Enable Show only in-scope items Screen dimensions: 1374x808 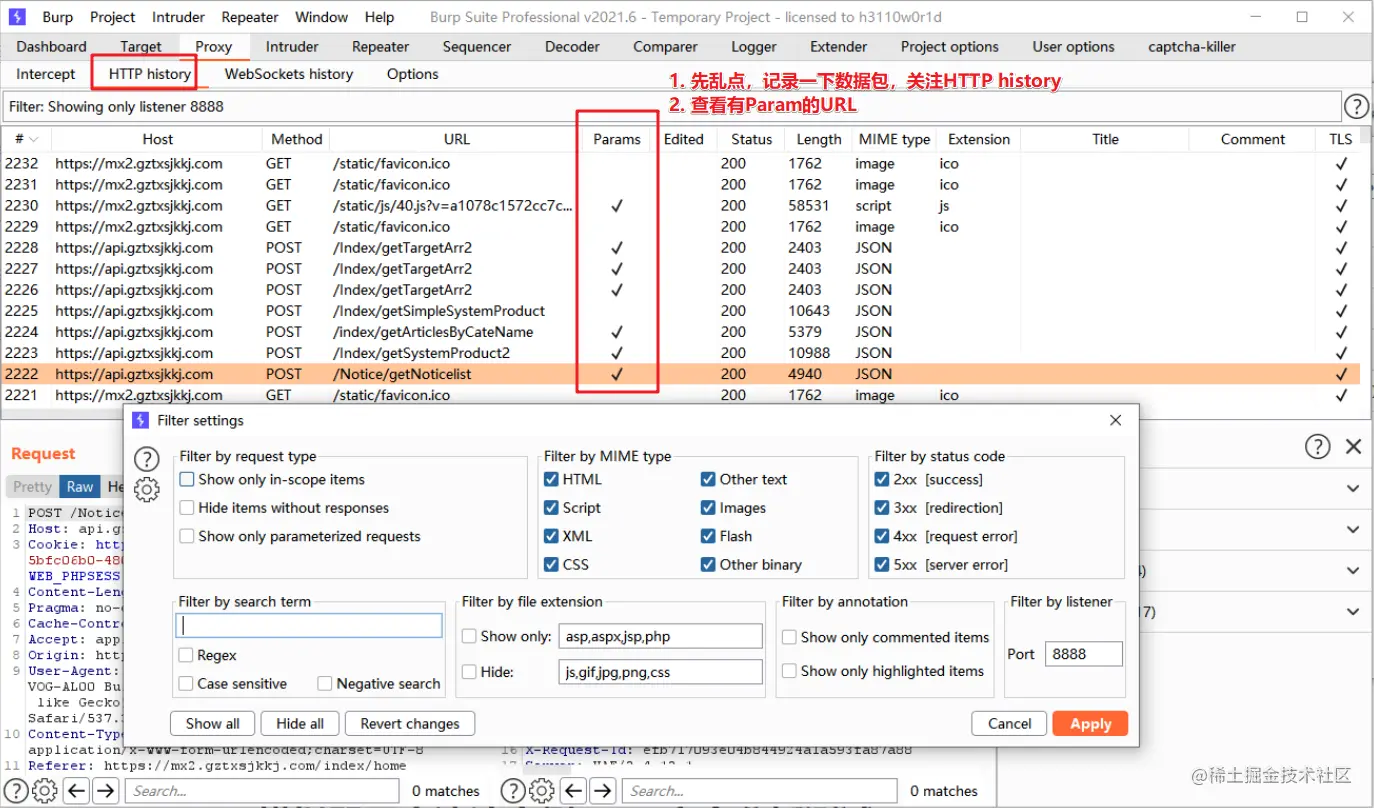(x=187, y=479)
